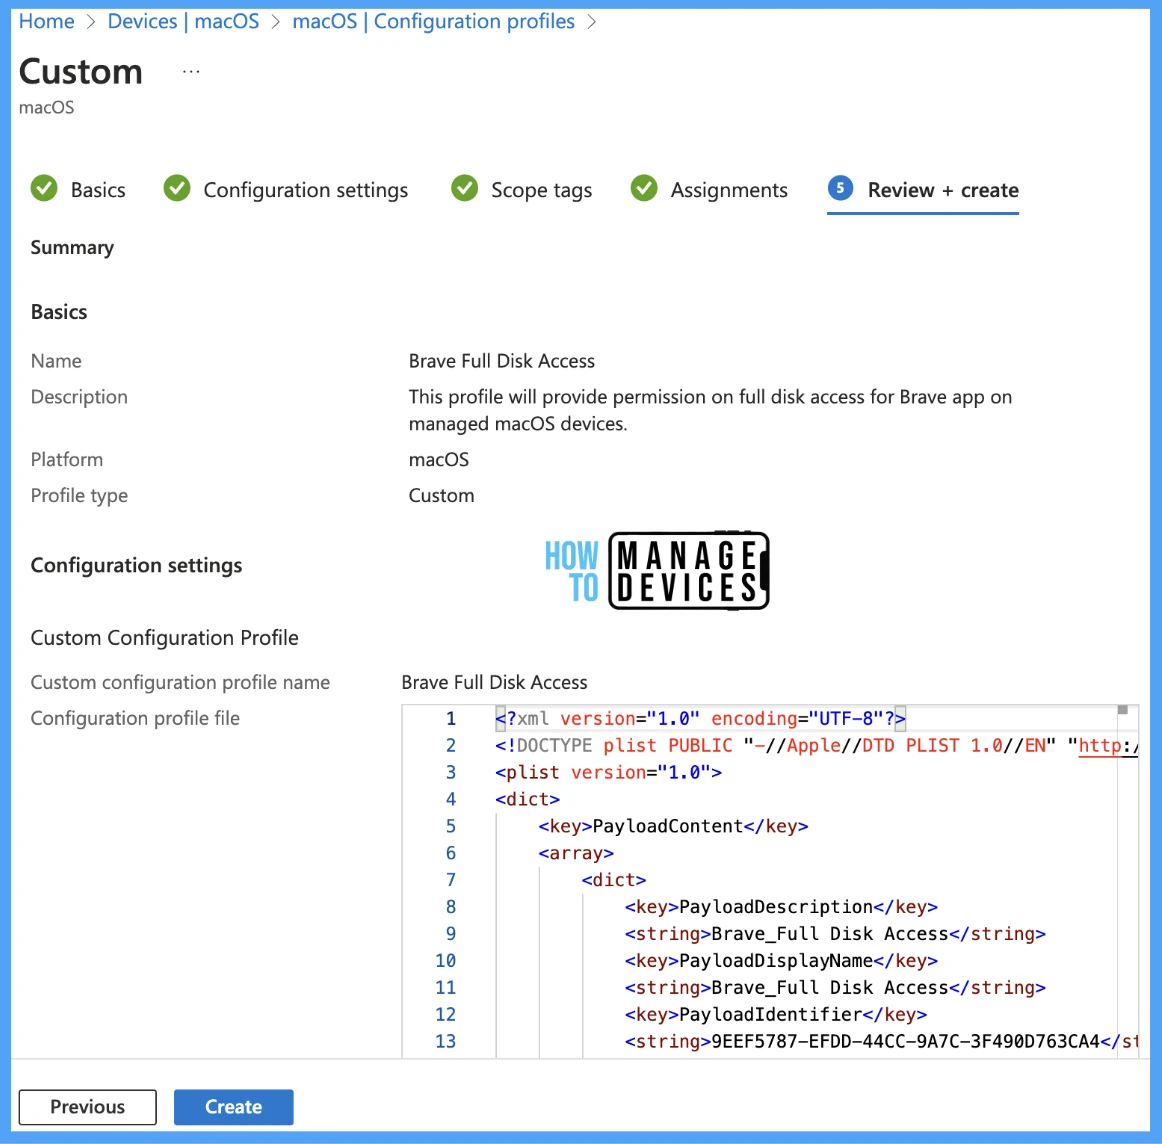Click the dict tag on line 4
1162x1144 pixels.
click(x=527, y=799)
